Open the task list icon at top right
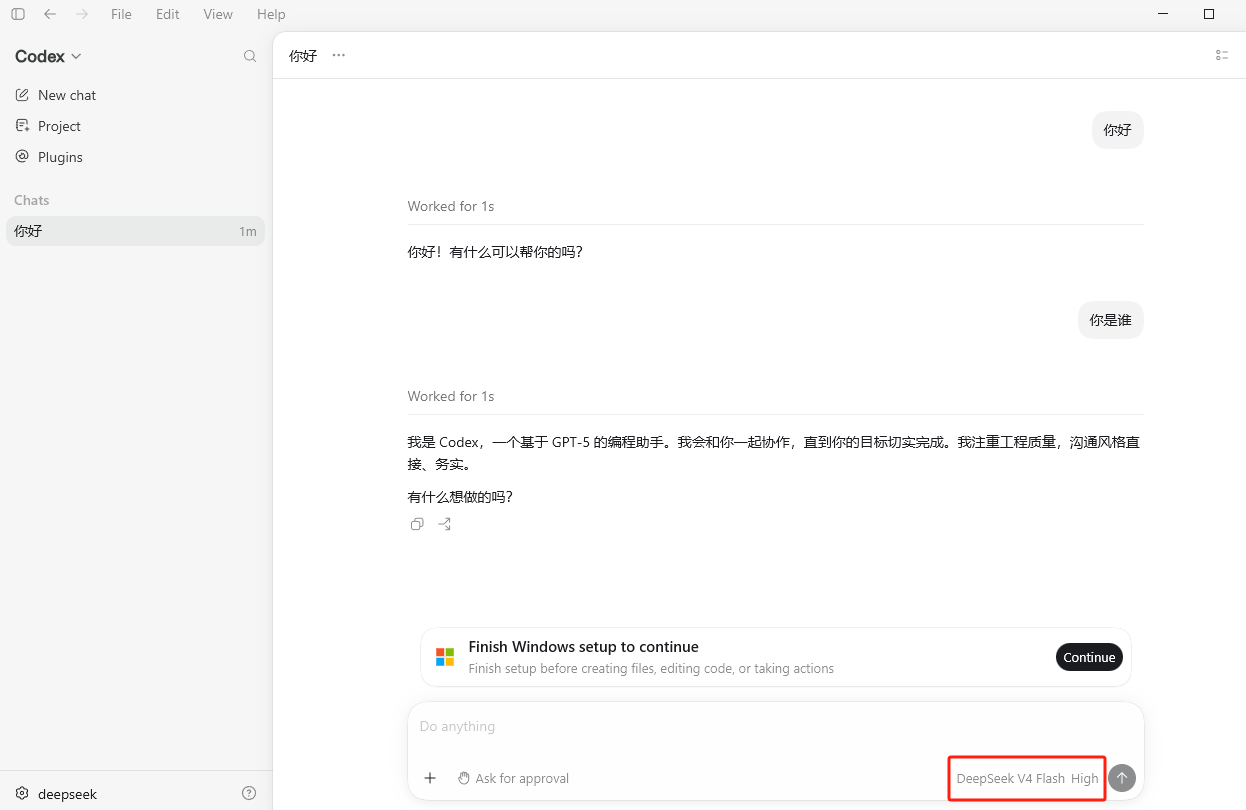The height and width of the screenshot is (810, 1246). point(1222,55)
